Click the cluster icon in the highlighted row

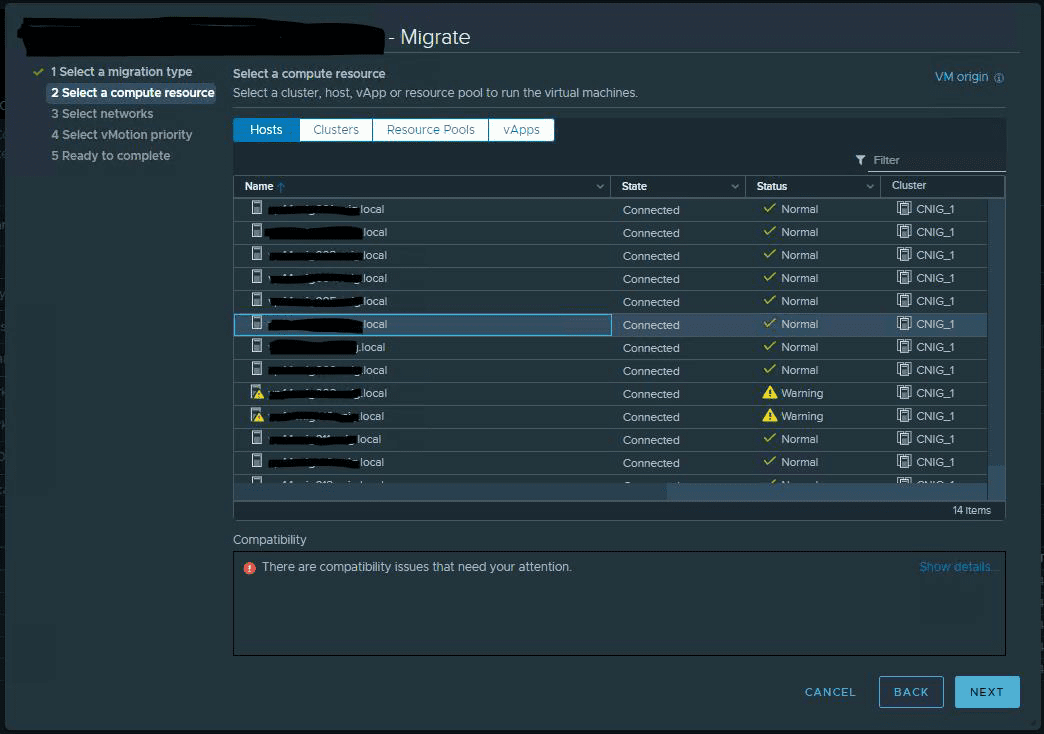tap(904, 324)
